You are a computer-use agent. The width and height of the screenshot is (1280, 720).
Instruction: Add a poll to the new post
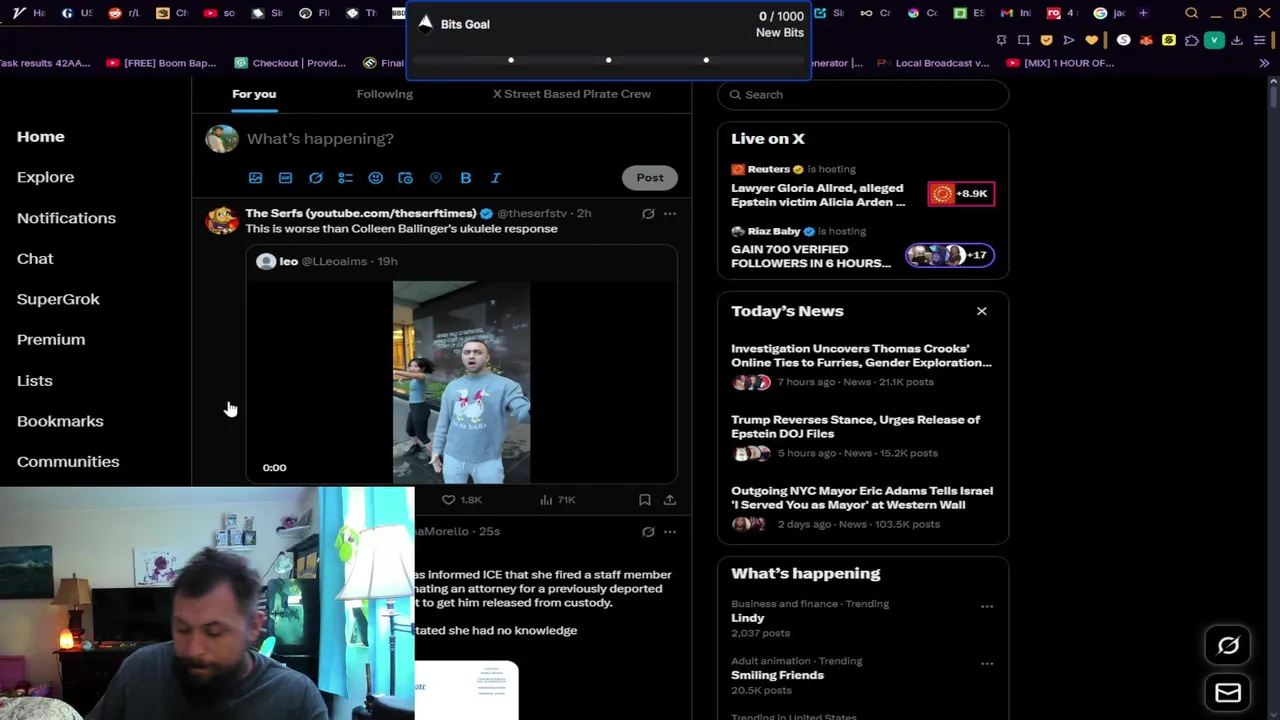[x=345, y=178]
